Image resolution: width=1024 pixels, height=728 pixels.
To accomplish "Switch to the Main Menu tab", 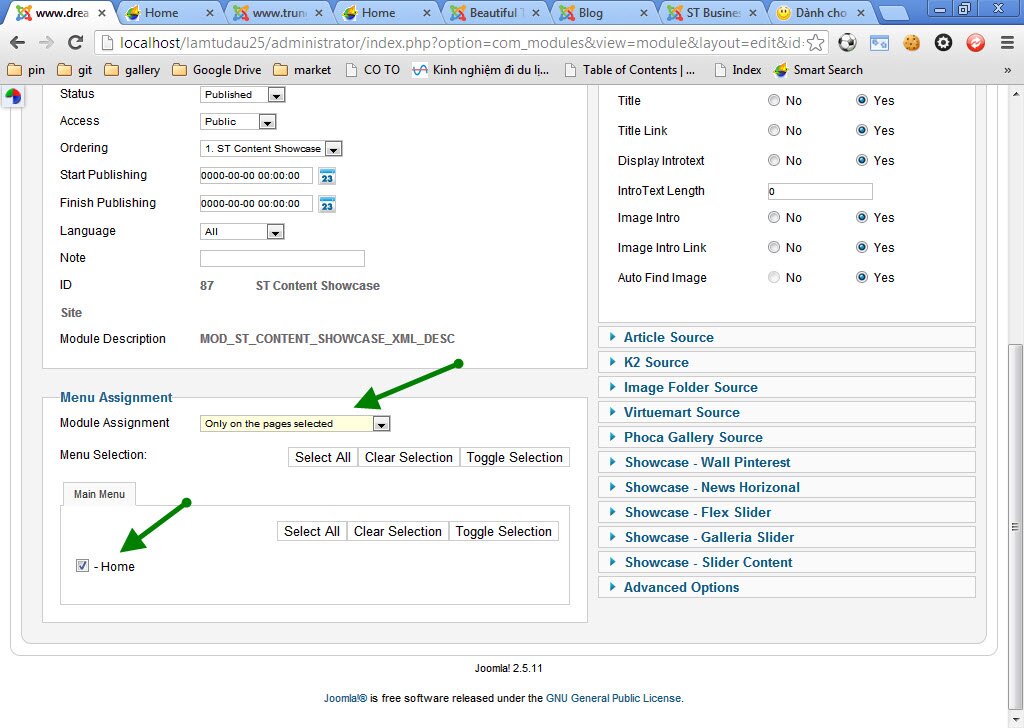I will coord(99,493).
